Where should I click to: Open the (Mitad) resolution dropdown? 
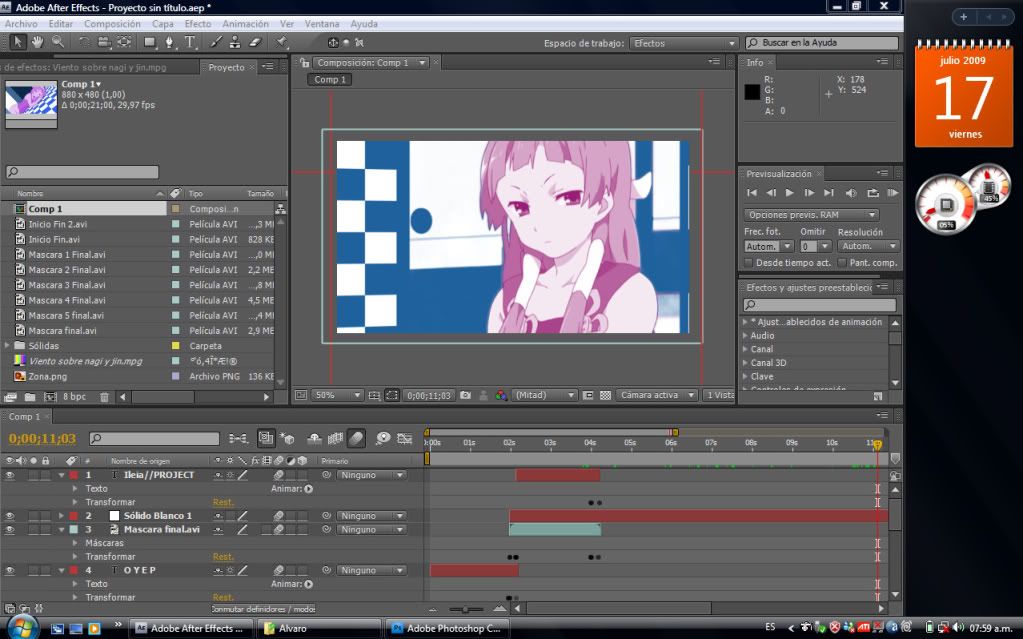(x=545, y=395)
